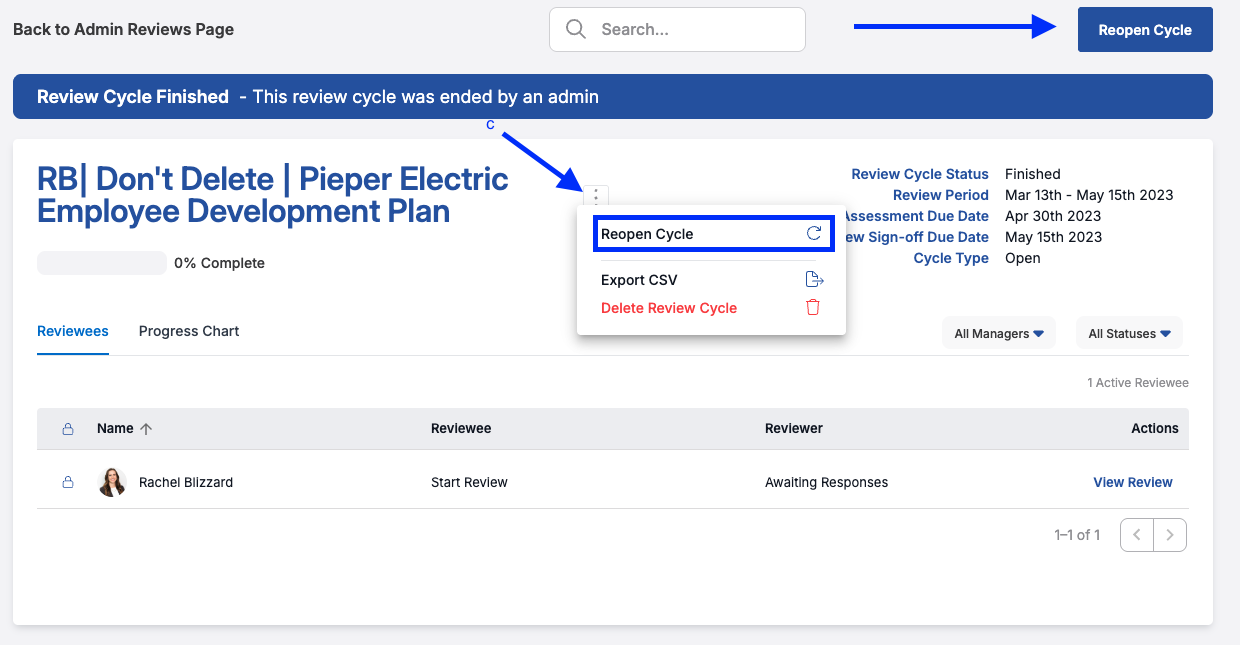
Task: Click the Name column sort arrow
Action: click(x=146, y=429)
